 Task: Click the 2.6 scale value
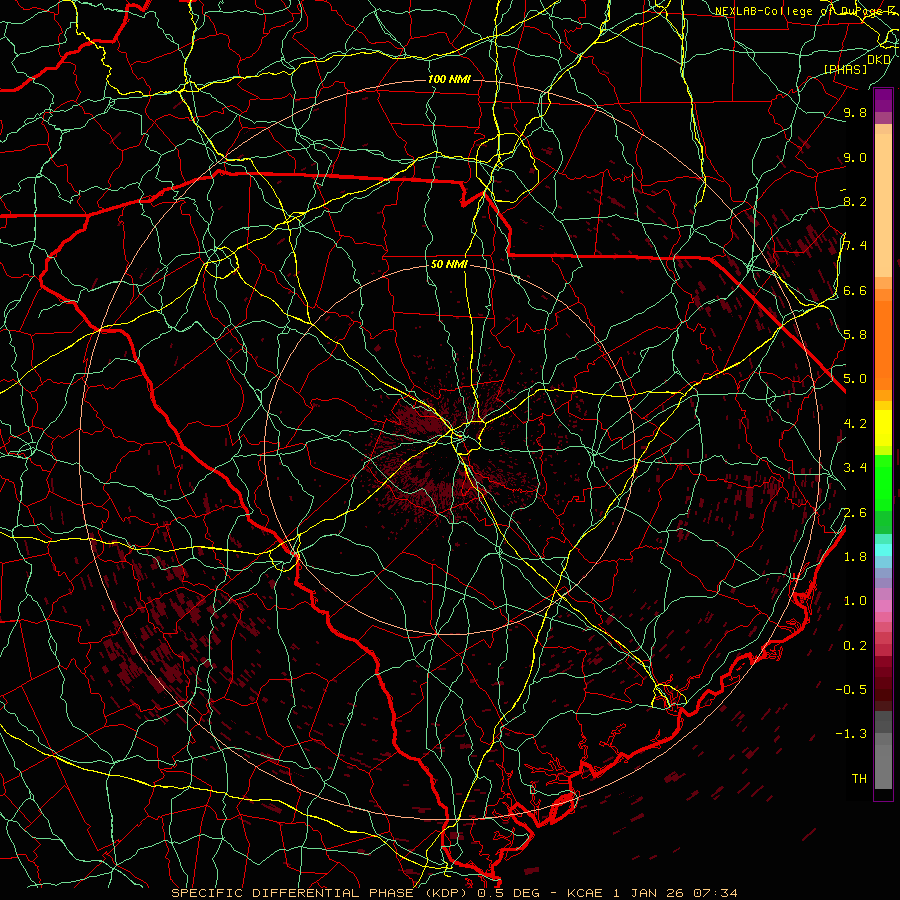click(855, 512)
